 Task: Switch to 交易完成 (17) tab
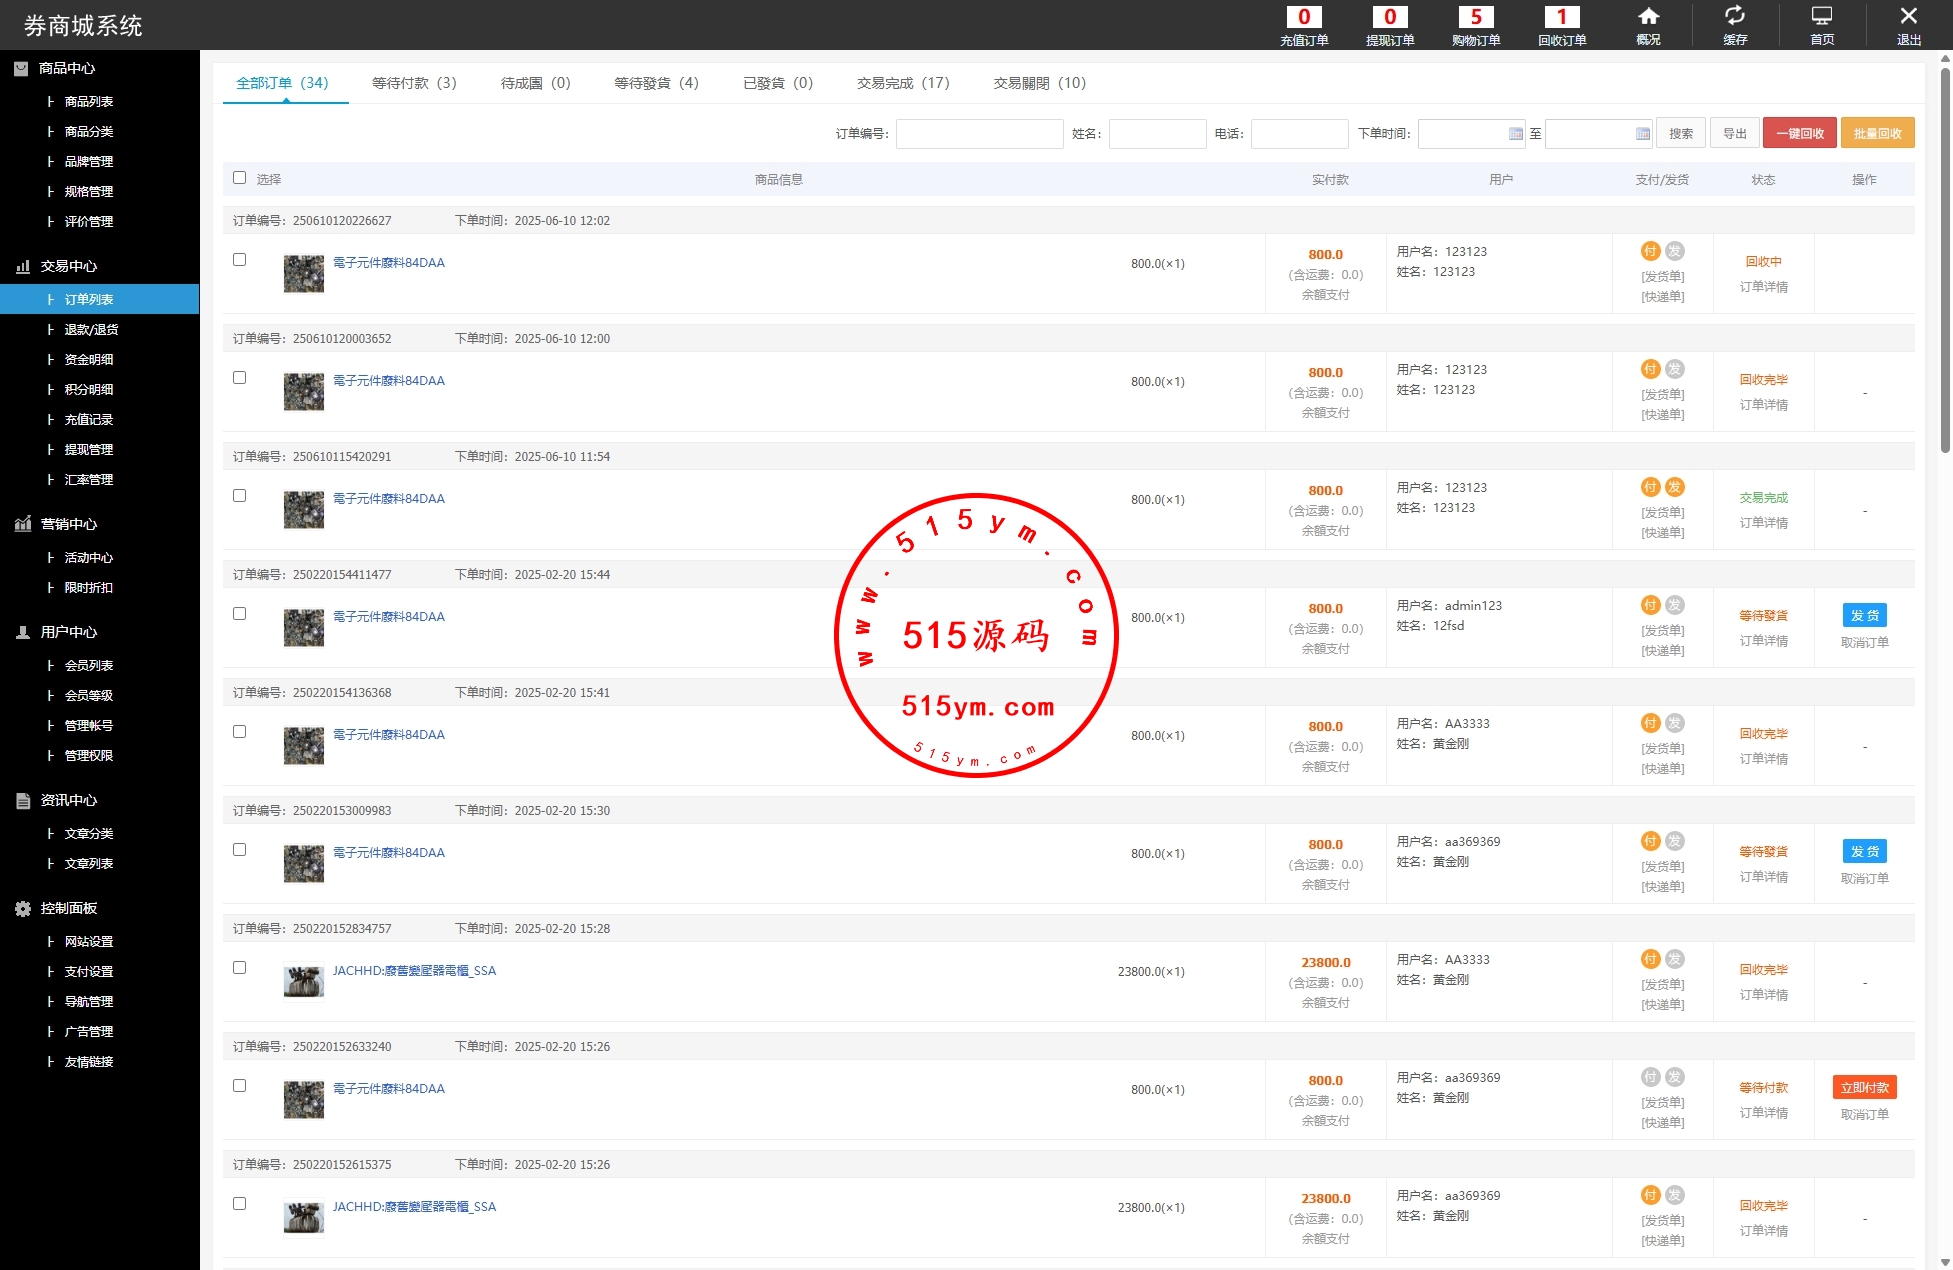click(x=903, y=83)
